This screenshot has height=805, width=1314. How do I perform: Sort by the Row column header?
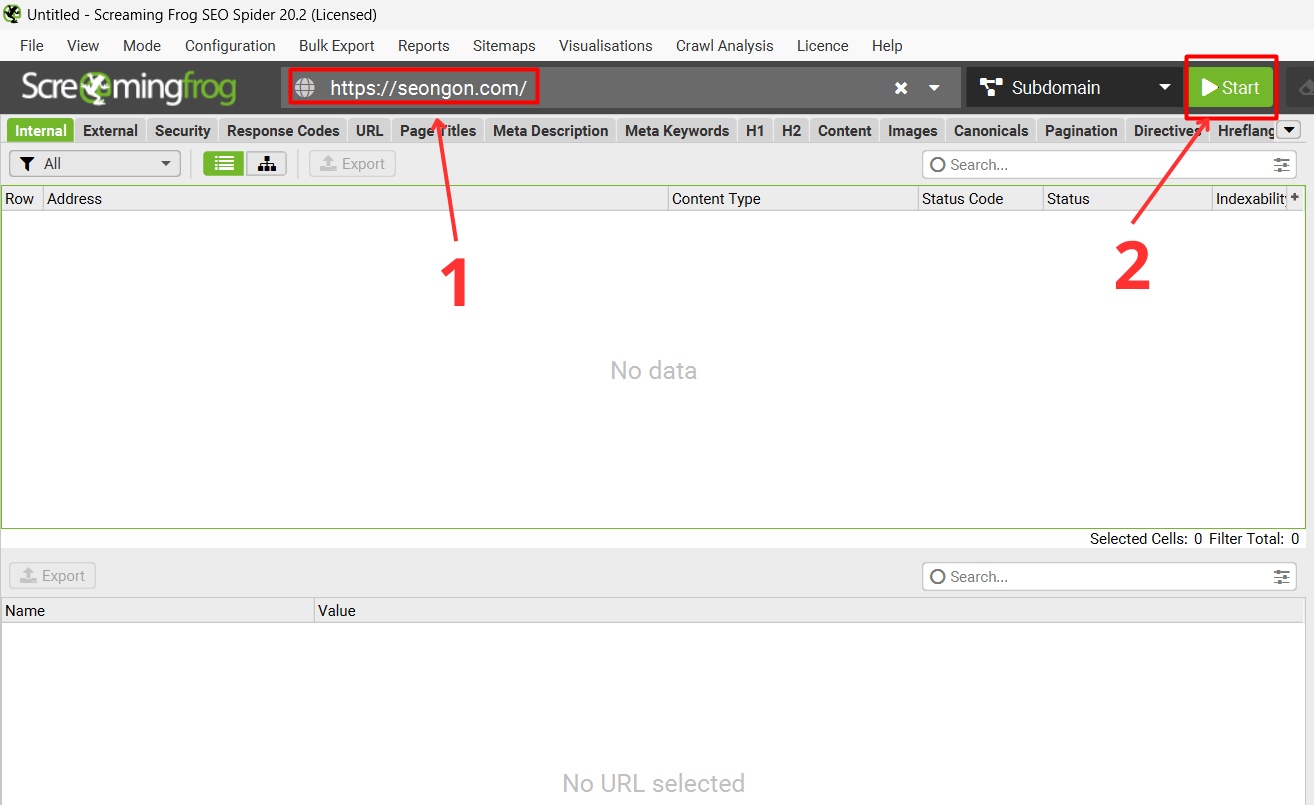point(22,199)
